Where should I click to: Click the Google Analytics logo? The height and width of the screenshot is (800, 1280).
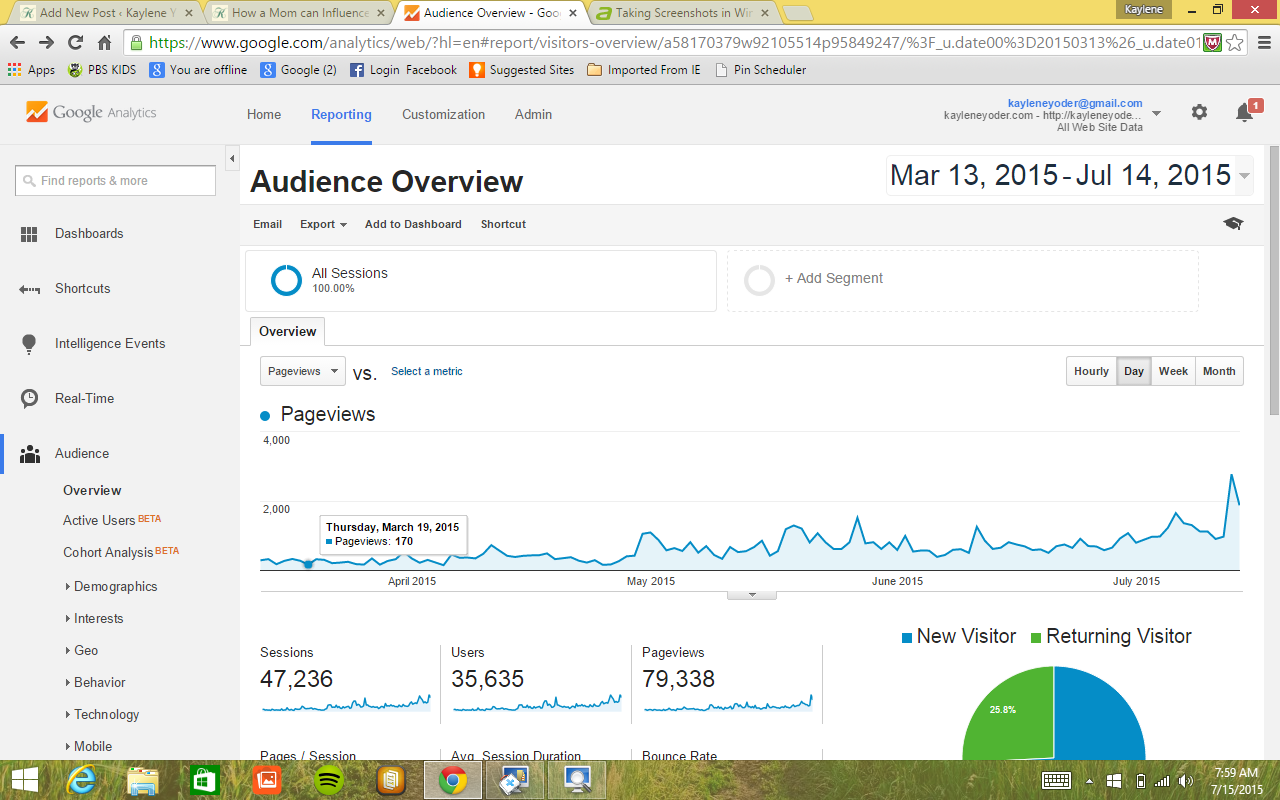coord(91,113)
